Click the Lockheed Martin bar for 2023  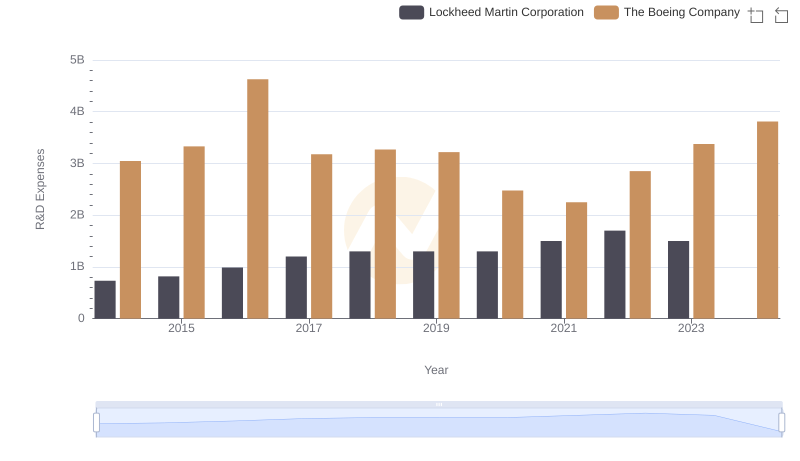tap(679, 280)
